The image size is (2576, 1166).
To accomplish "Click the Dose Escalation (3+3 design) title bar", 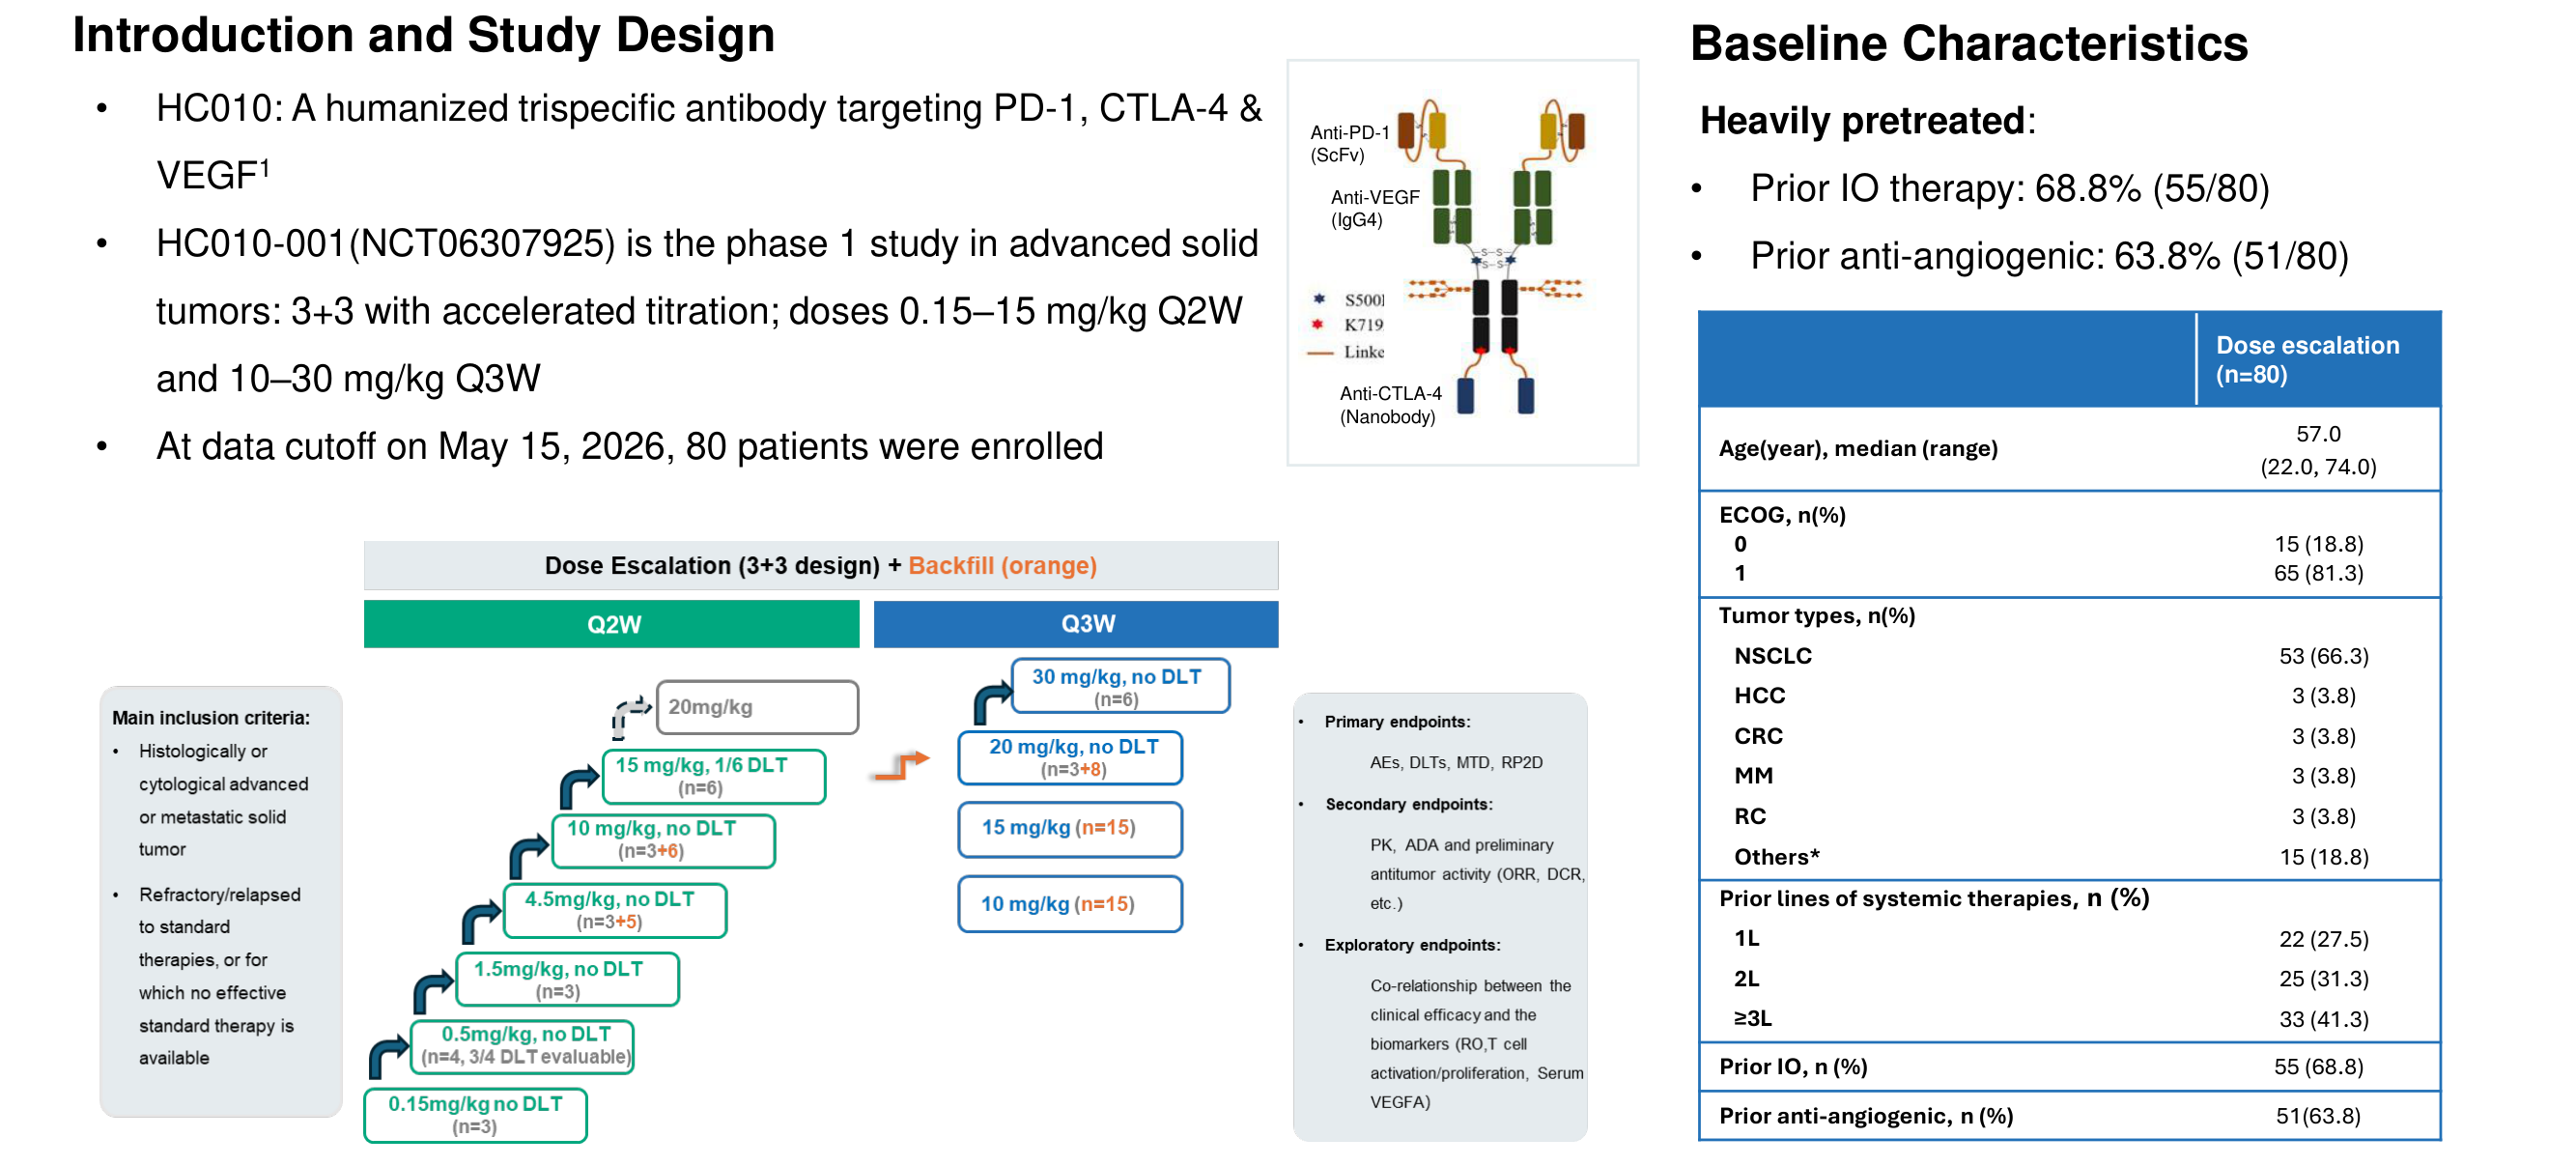I will point(821,565).
